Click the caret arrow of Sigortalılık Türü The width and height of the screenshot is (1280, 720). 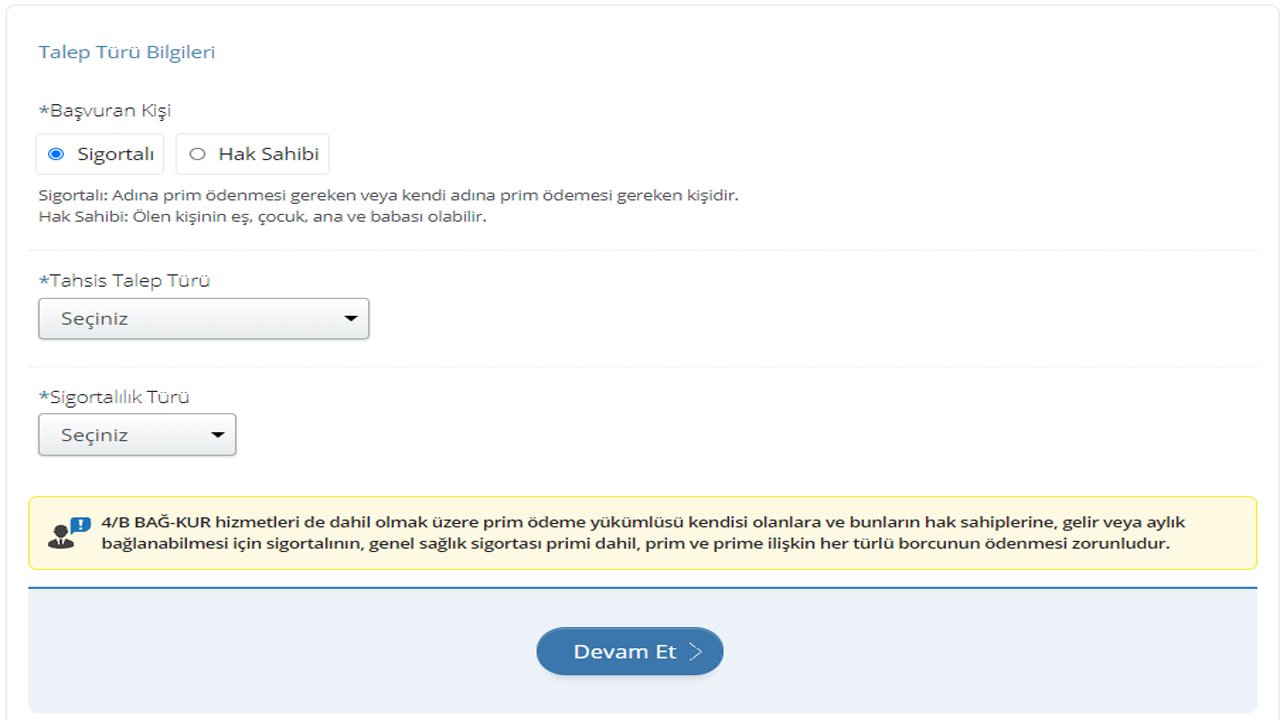coord(217,435)
